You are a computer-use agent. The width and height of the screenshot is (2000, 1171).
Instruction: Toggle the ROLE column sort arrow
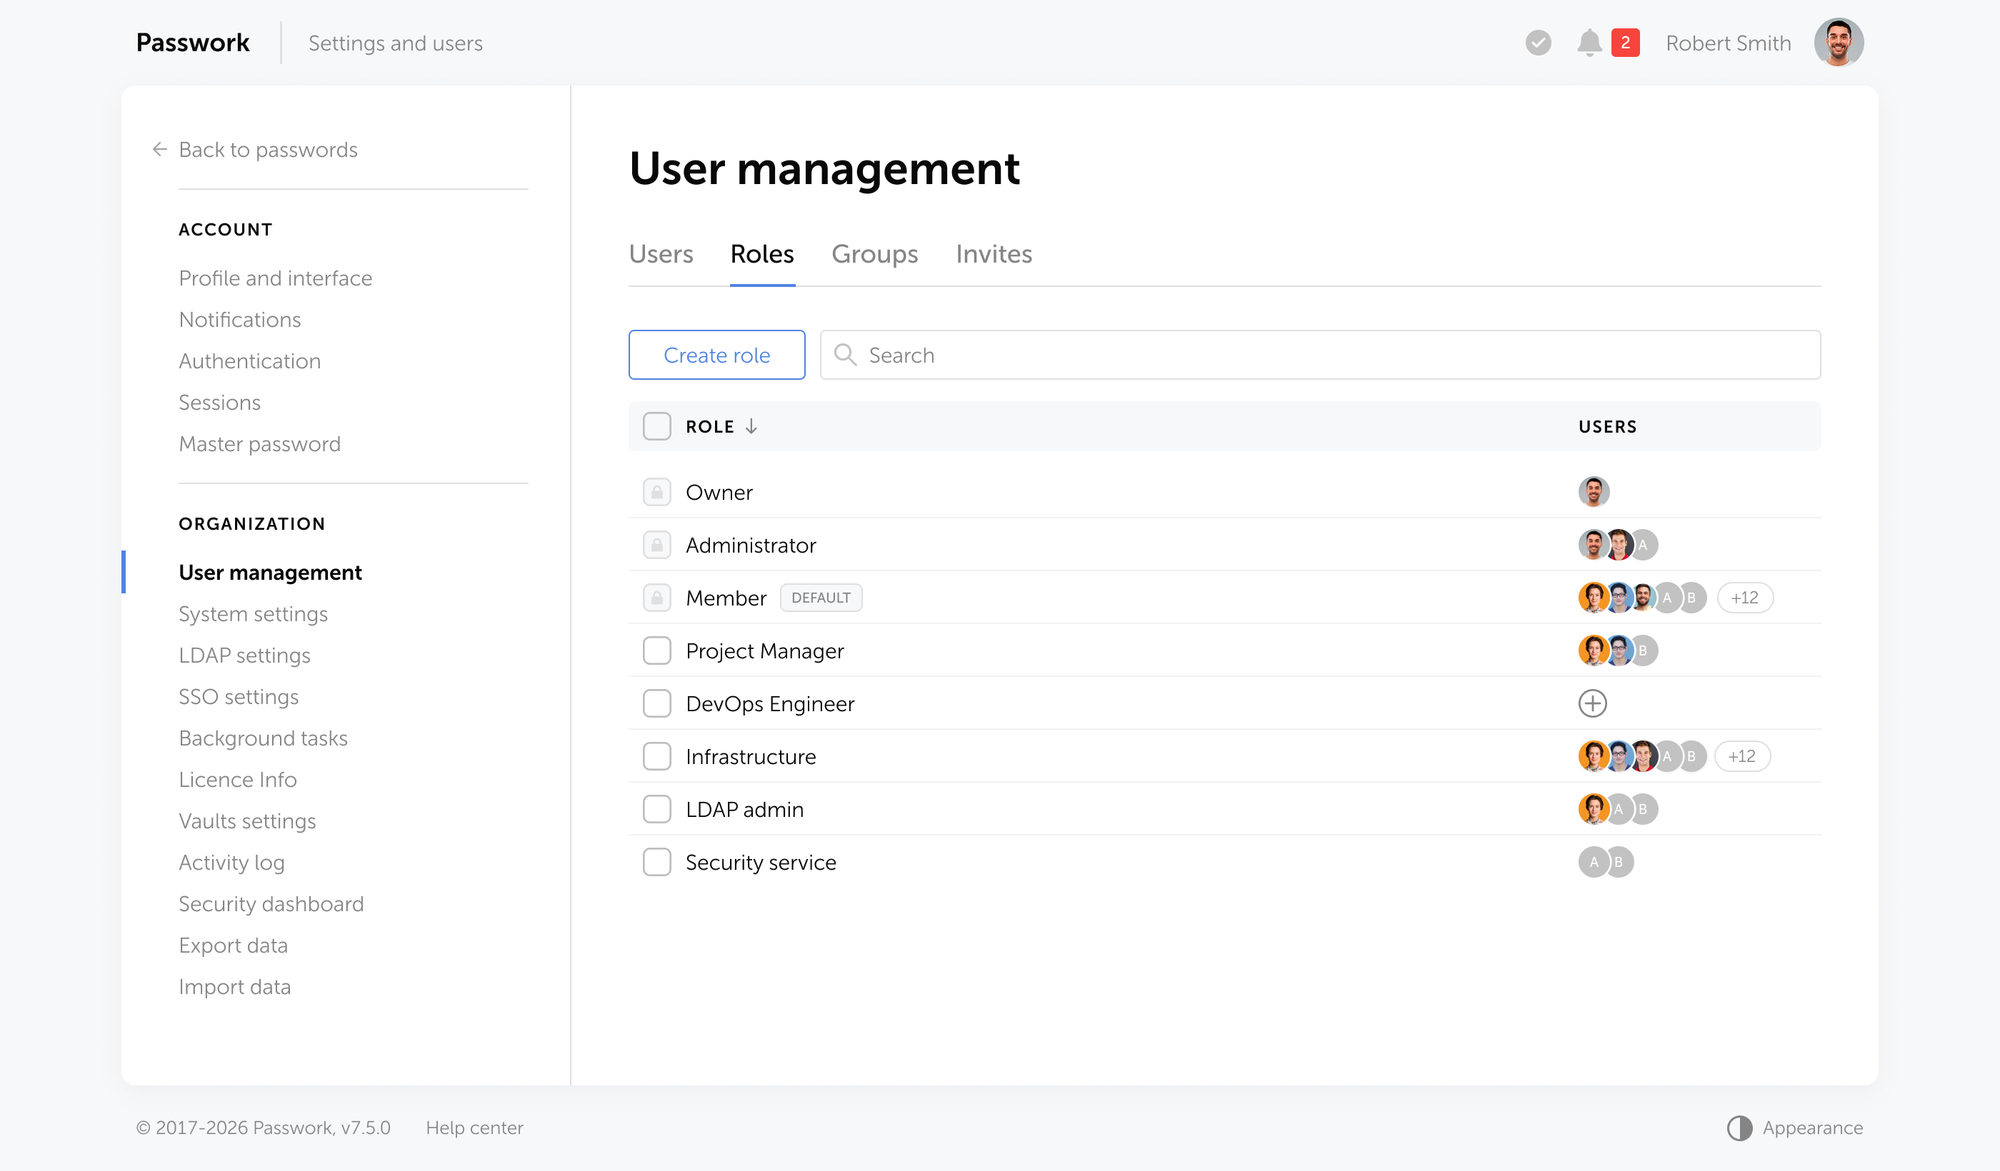tap(750, 426)
